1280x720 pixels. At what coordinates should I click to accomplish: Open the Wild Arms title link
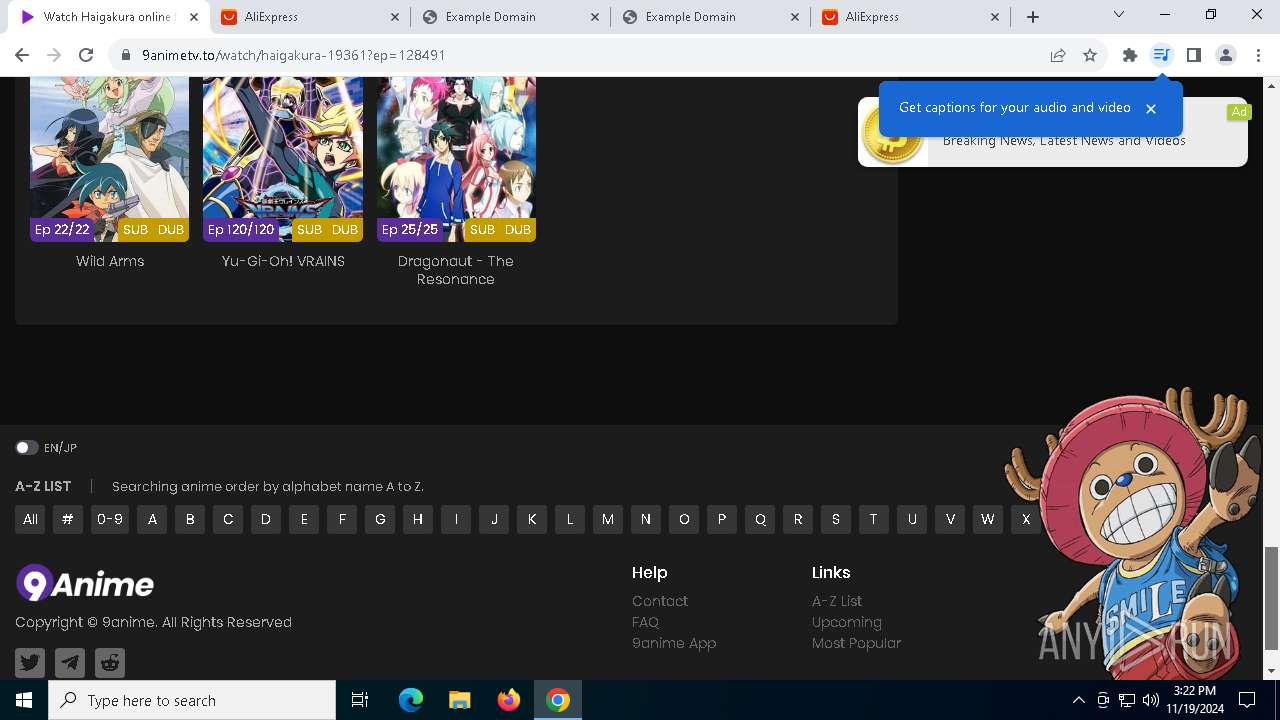click(x=110, y=261)
